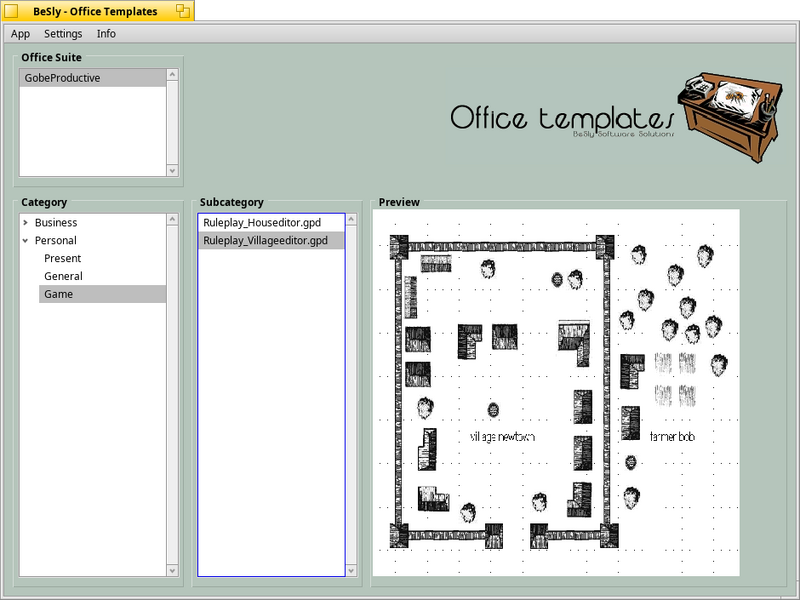Select the Present subcategory item
The image size is (800, 600).
(62, 258)
